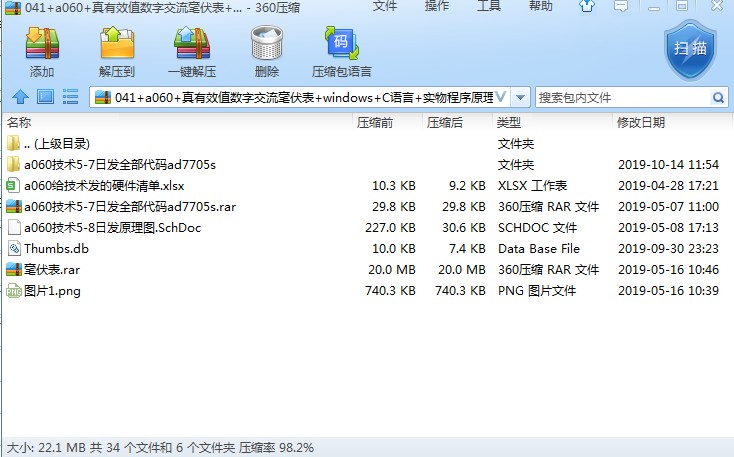Viewport: 734px width, 457px height.
Task: Select file name 图片1.png
Action: pyautogui.click(x=52, y=291)
